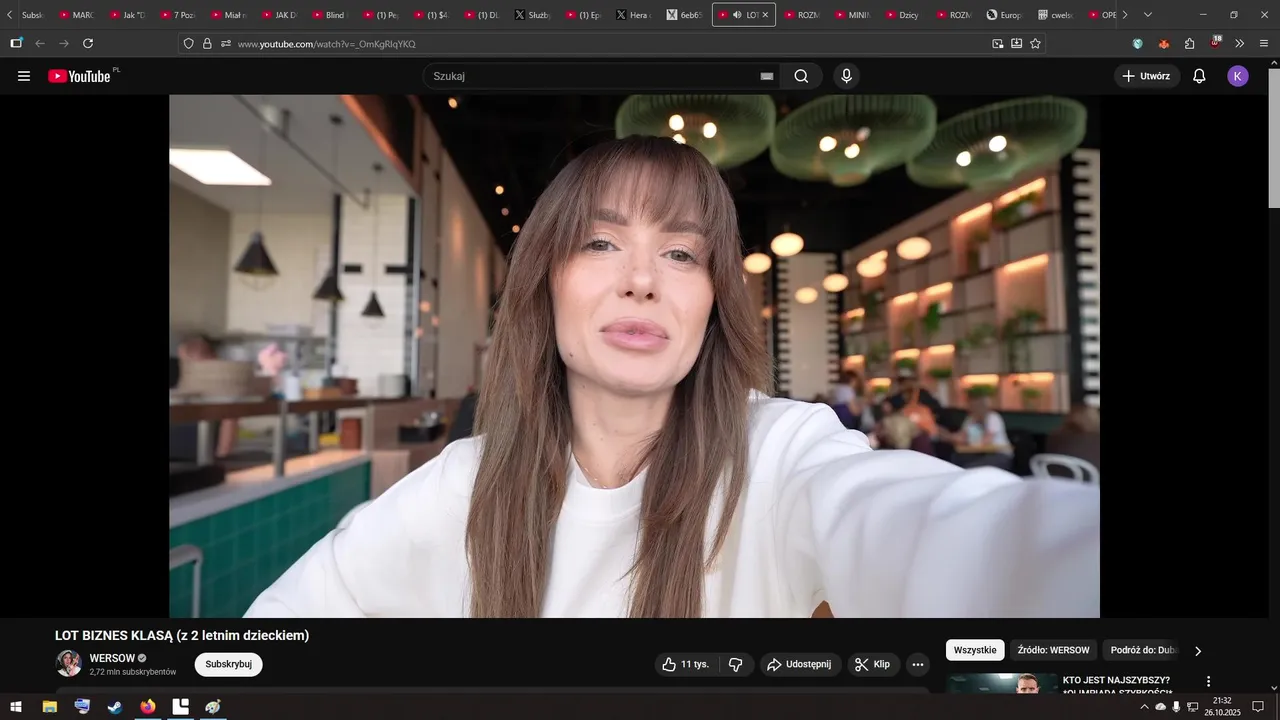Screen dimensions: 1280x720
Task: Show tracking protection shield in address bar
Action: coord(188,44)
